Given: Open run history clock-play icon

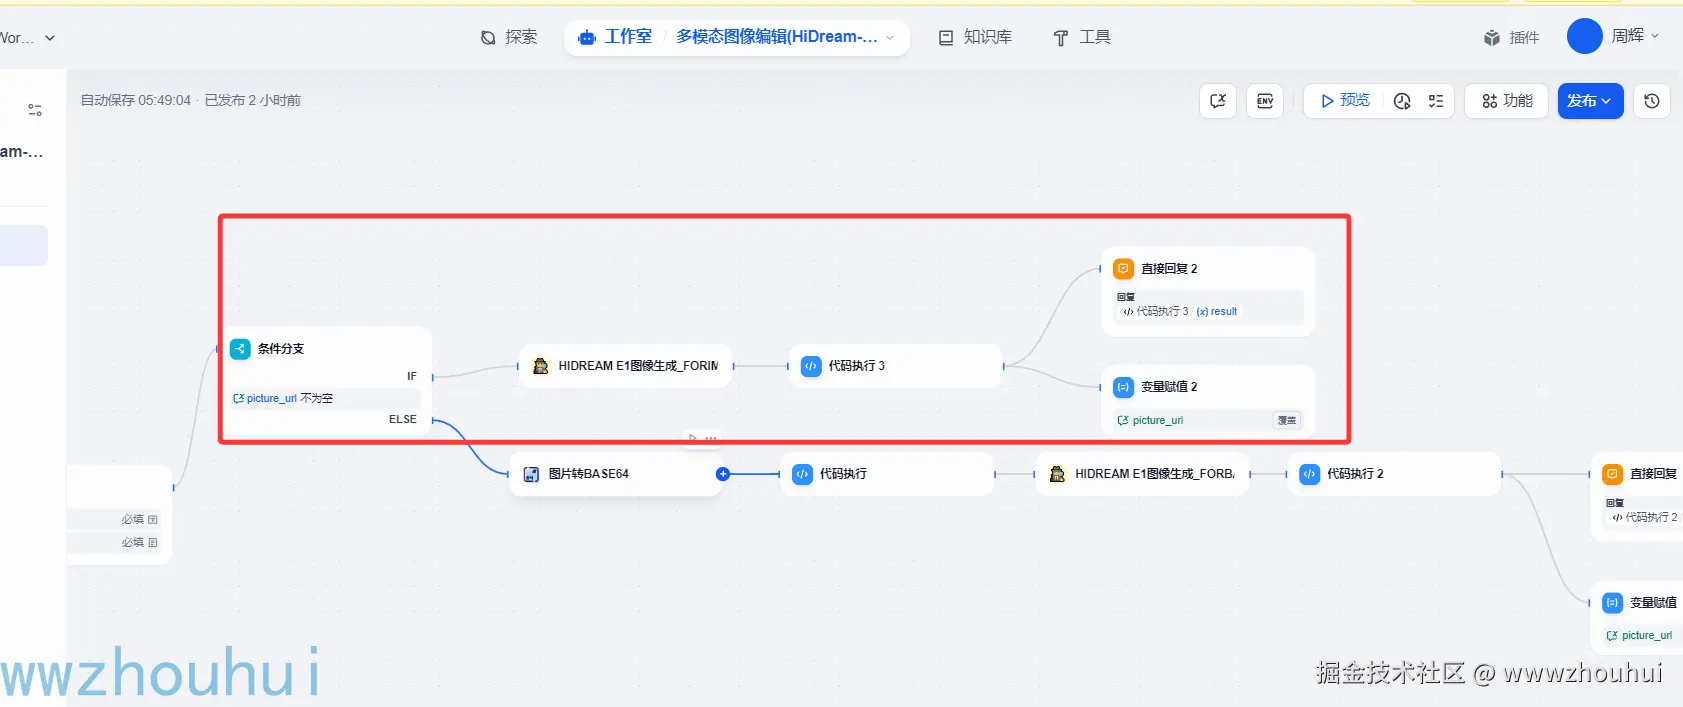Looking at the screenshot, I should pos(1402,101).
